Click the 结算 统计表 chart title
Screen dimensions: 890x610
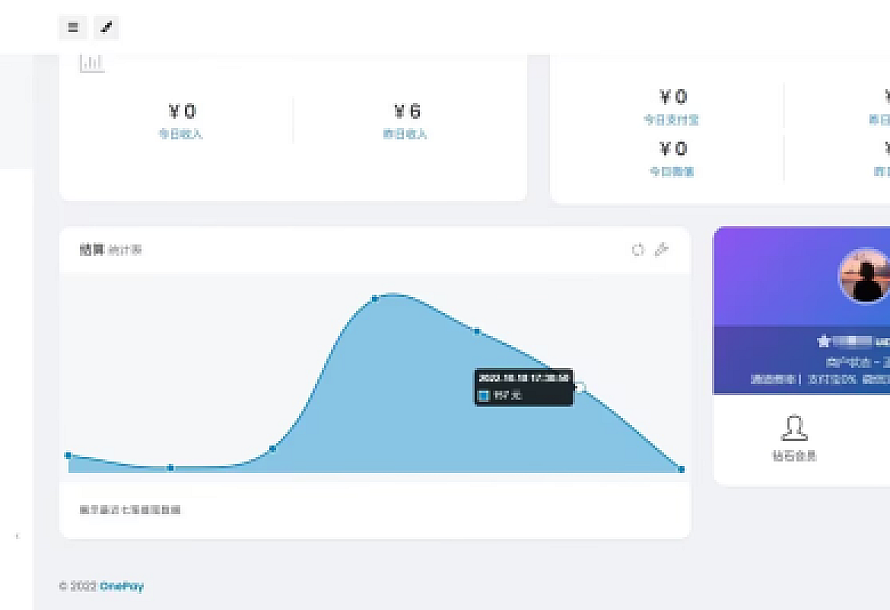click(x=111, y=250)
